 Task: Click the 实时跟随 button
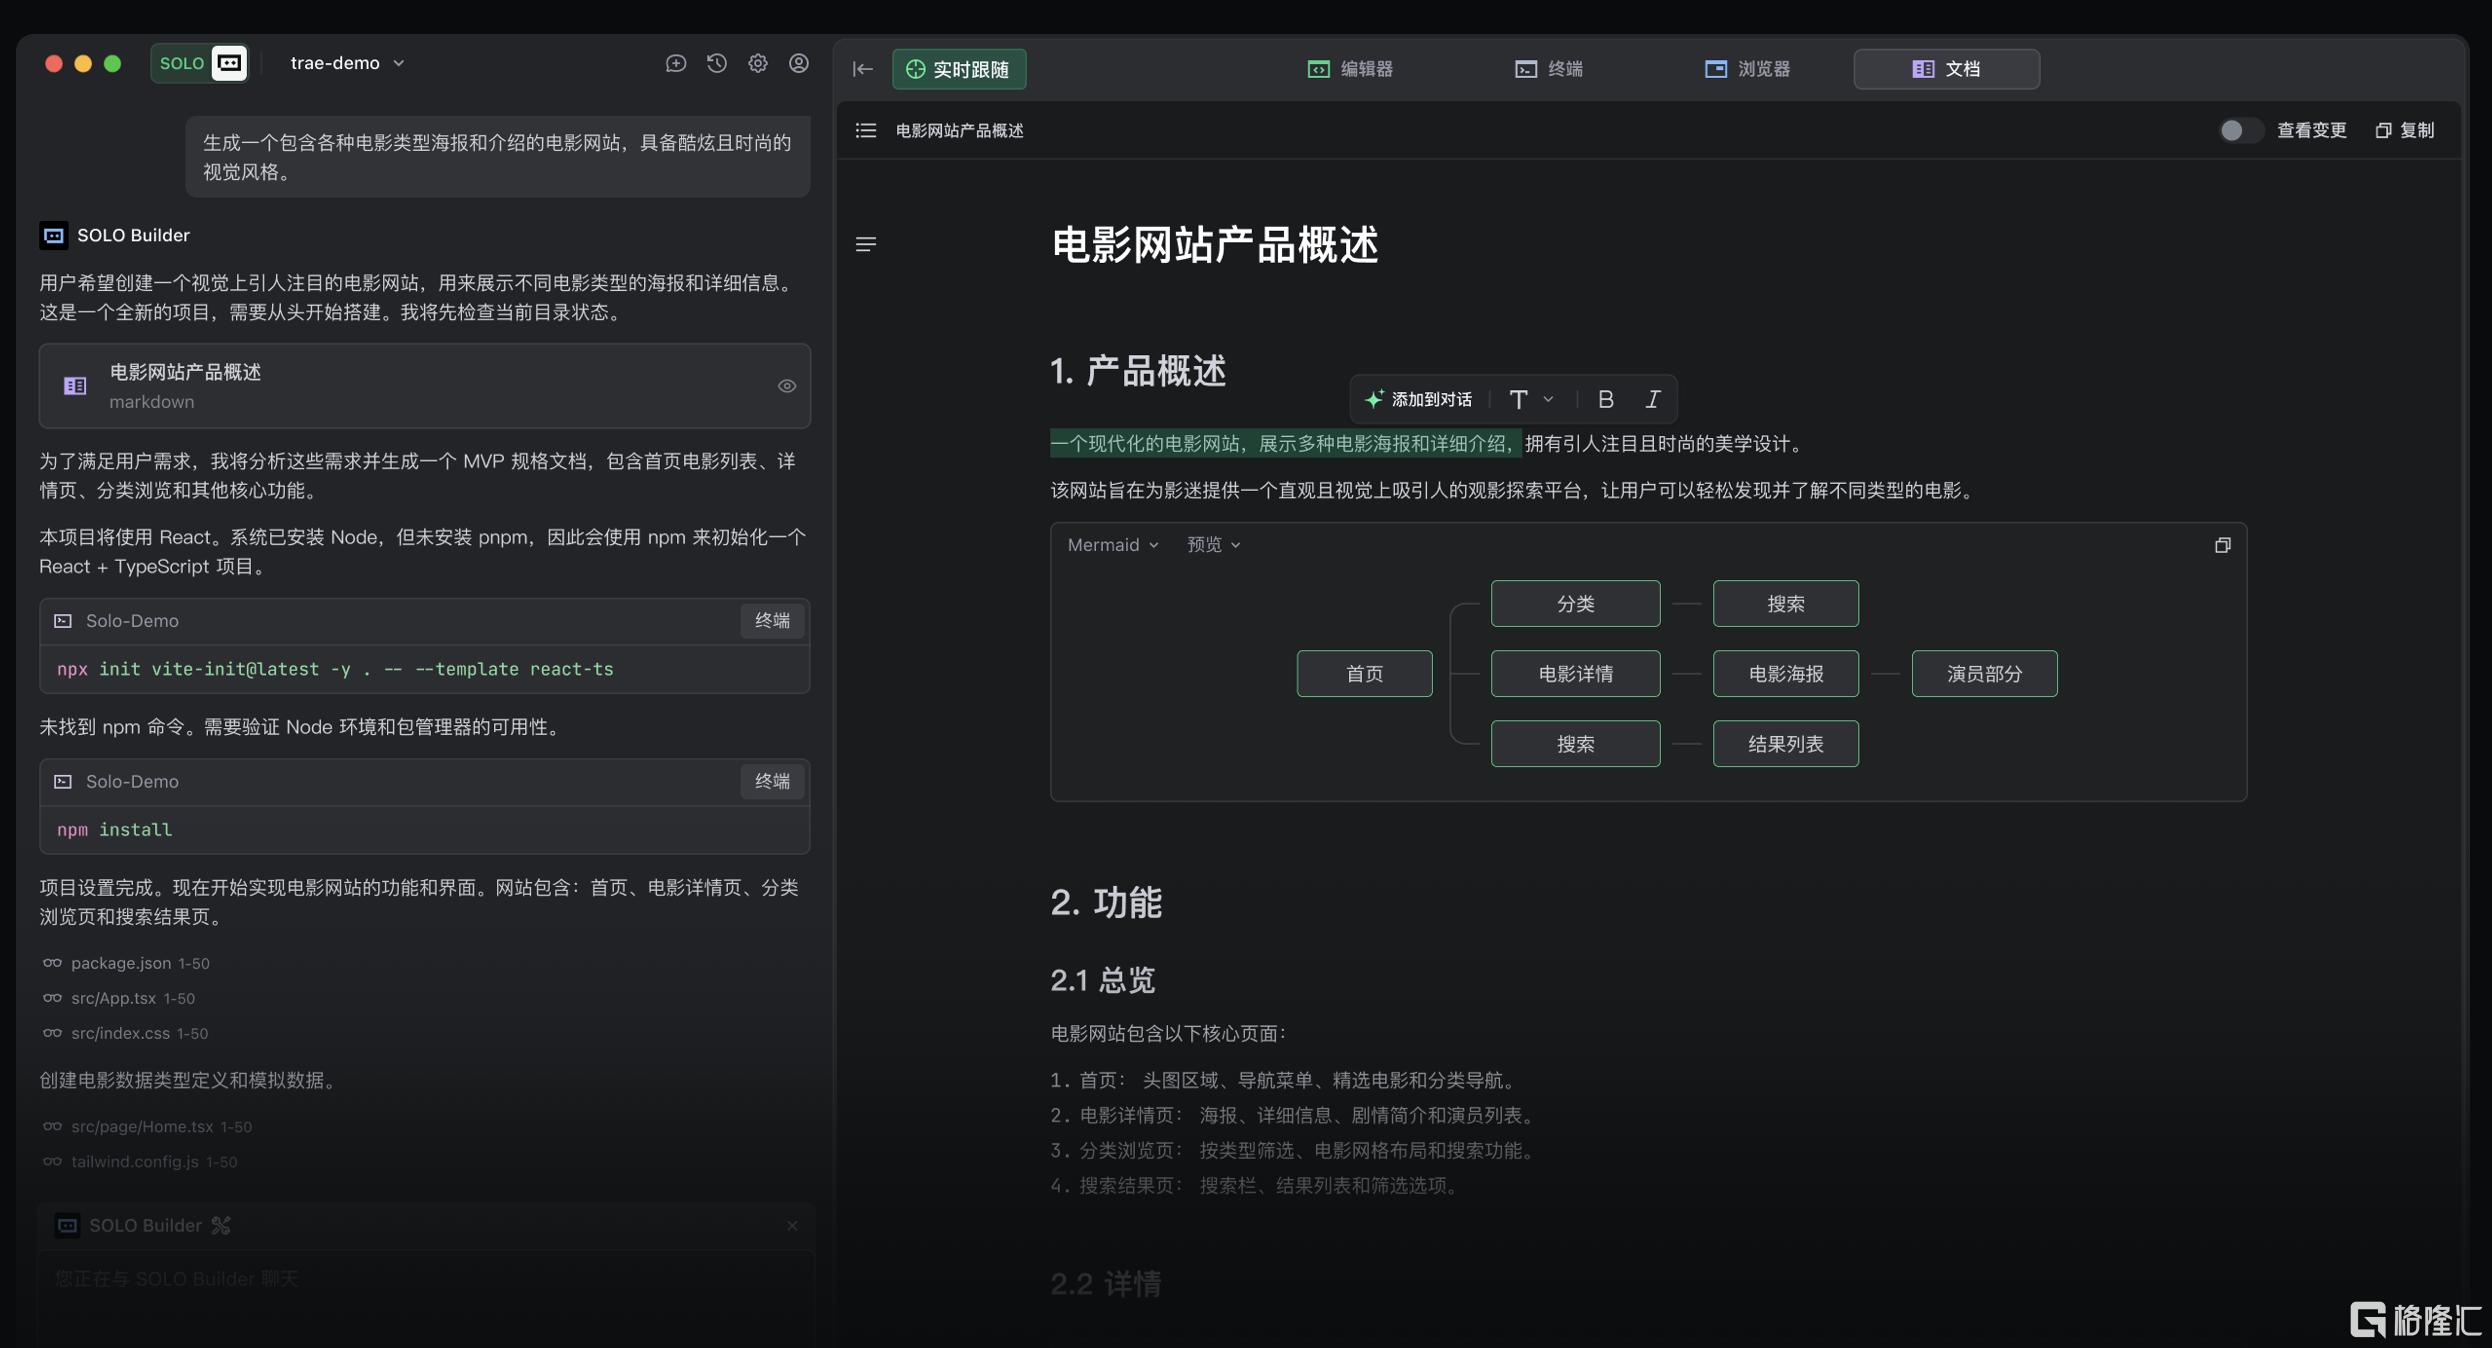click(958, 69)
